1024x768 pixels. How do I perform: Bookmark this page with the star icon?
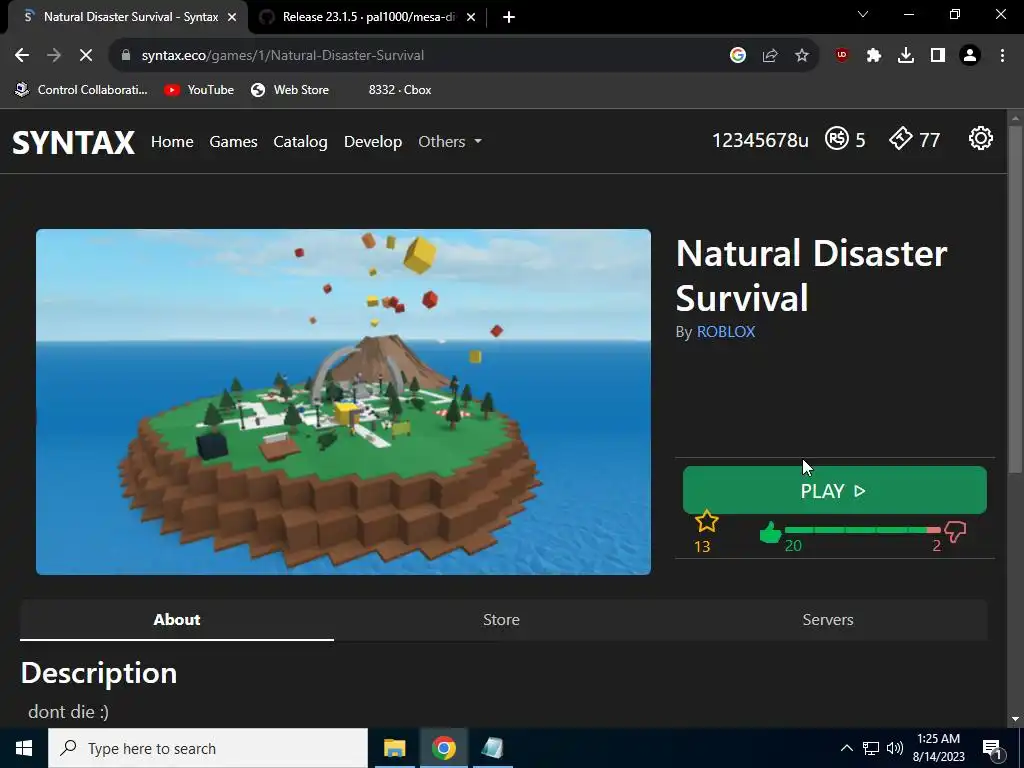click(802, 56)
